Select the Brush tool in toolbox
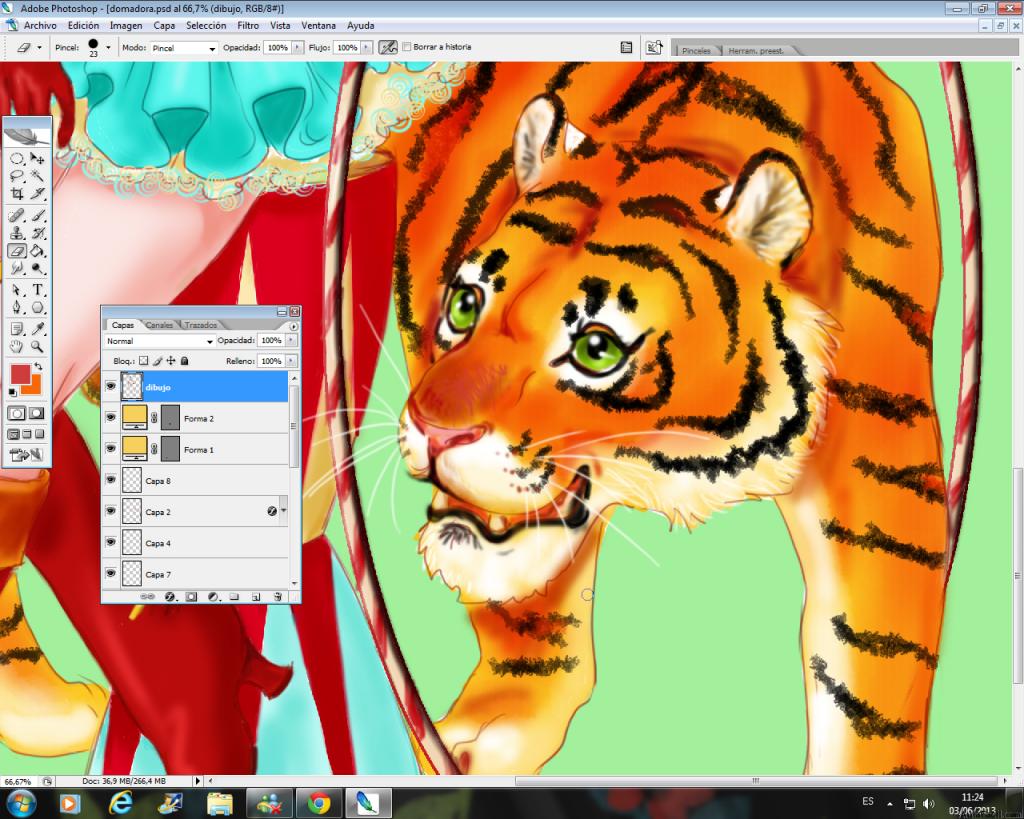This screenshot has height=819, width=1024. tap(37, 216)
